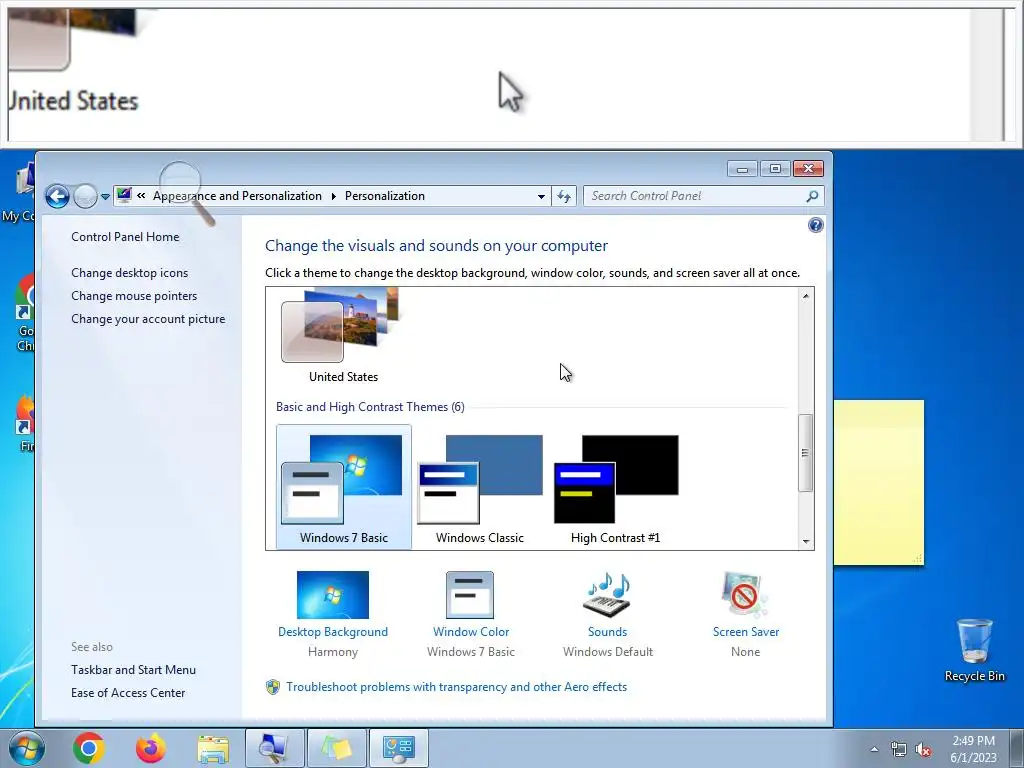Select the Windows 7 Basic theme
The image size is (1024, 768).
(344, 487)
